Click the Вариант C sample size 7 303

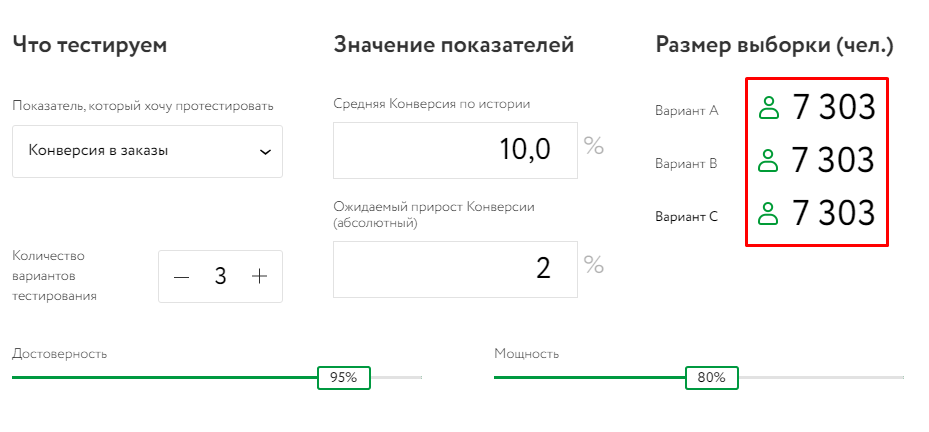834,213
